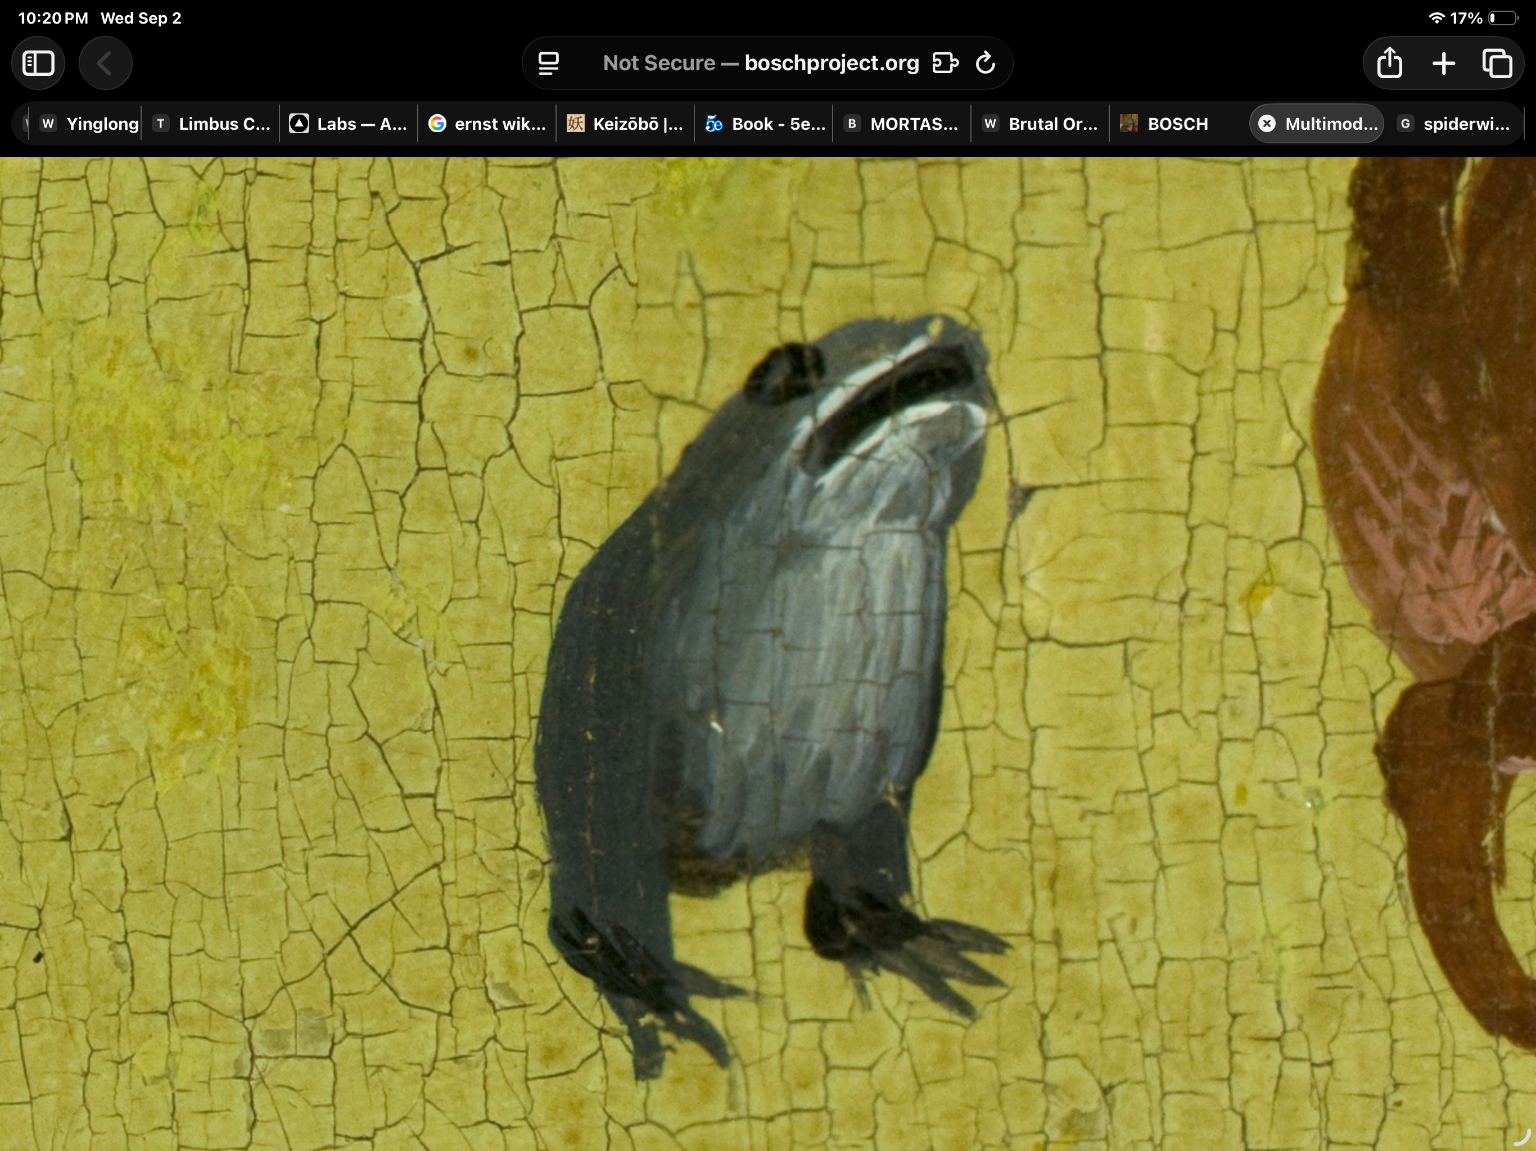Switch to the Keizōbō tab
The width and height of the screenshot is (1536, 1151).
625,124
